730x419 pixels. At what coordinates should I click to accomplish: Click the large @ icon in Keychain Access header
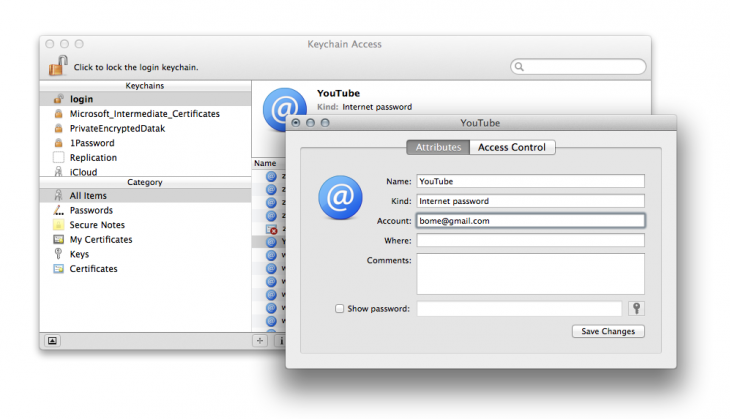coord(284,108)
